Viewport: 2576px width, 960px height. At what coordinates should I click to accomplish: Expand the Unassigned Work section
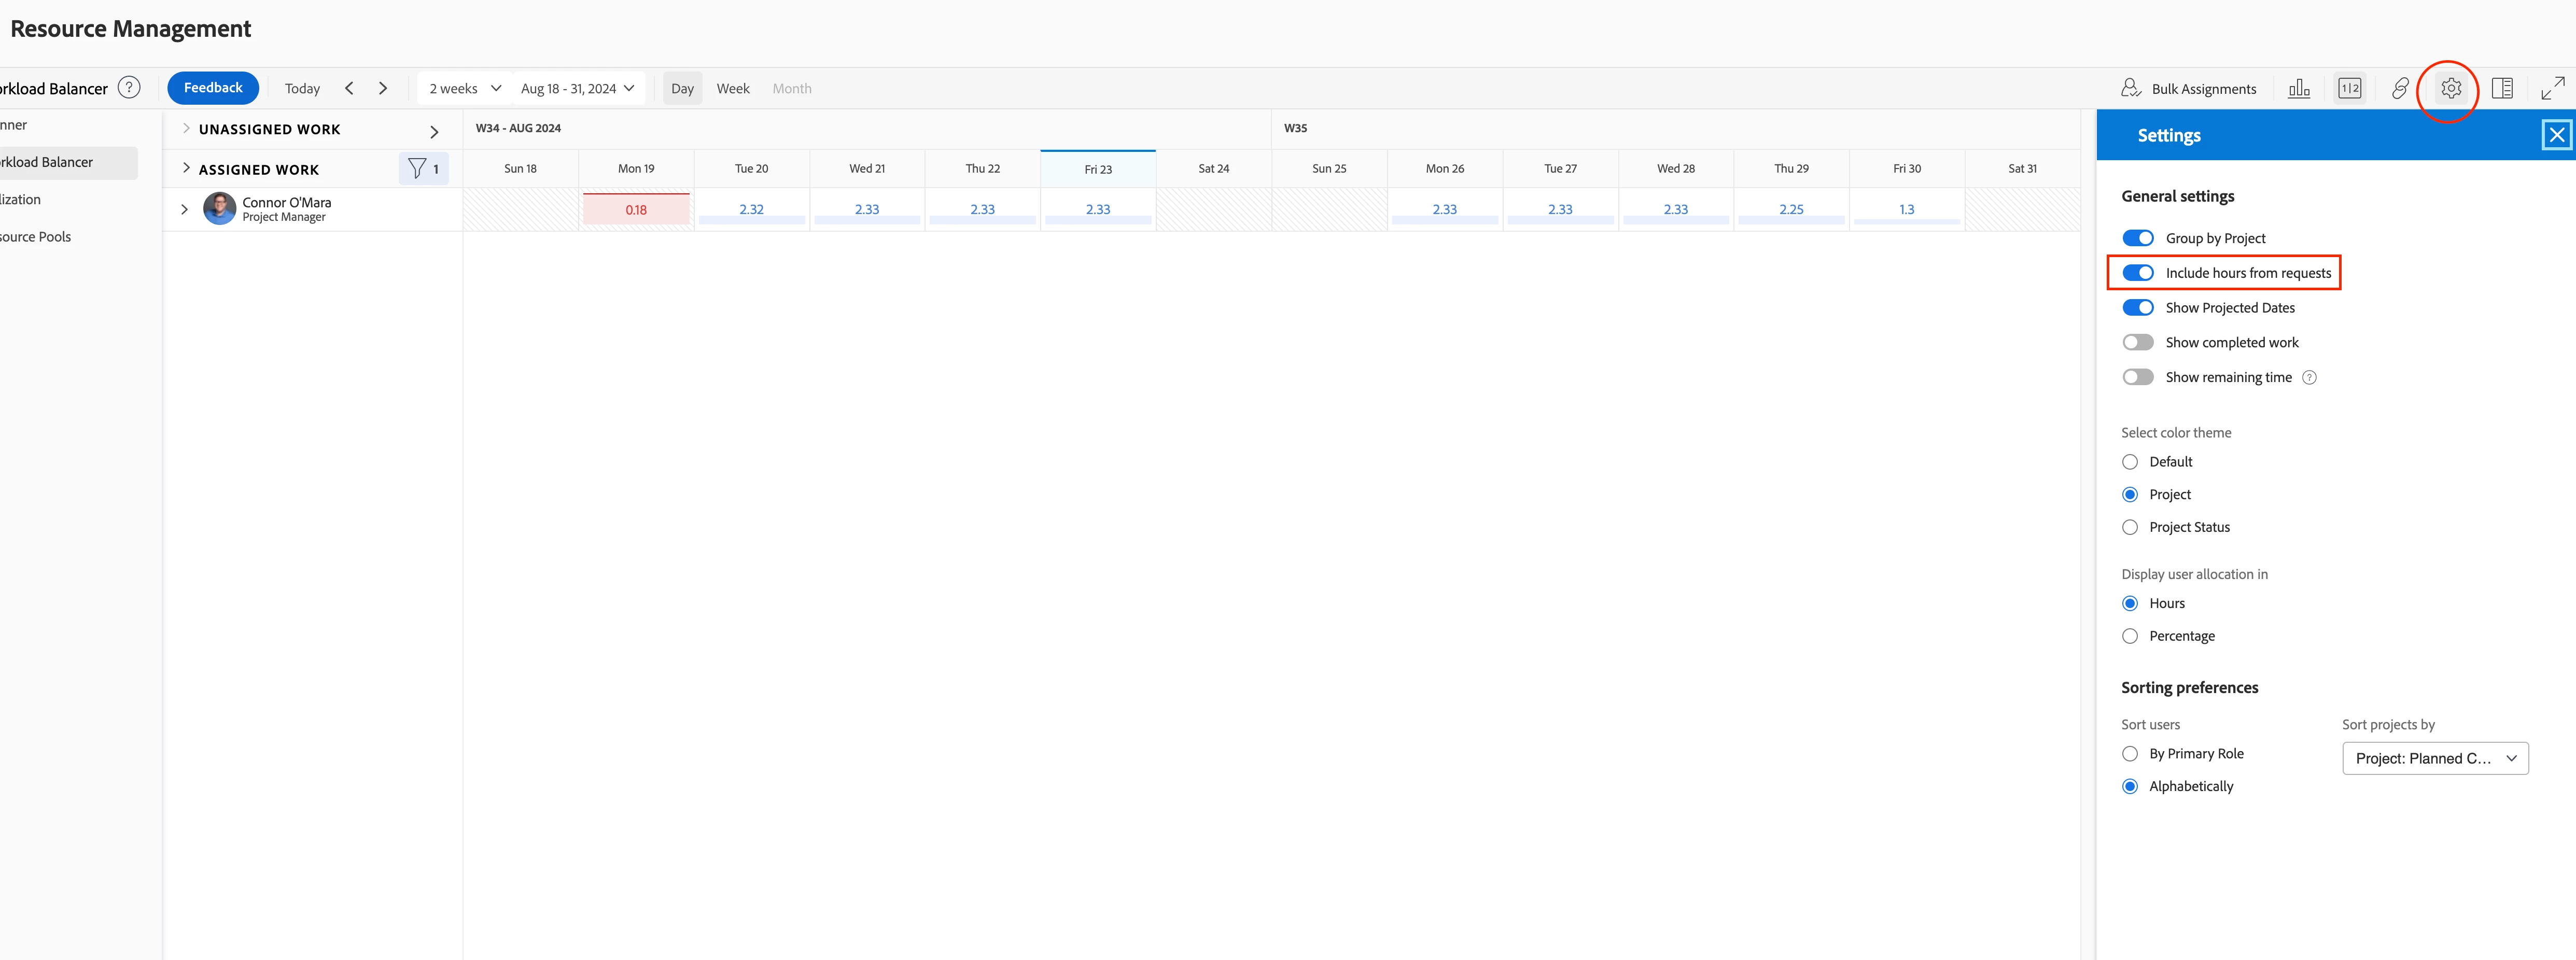(186, 129)
